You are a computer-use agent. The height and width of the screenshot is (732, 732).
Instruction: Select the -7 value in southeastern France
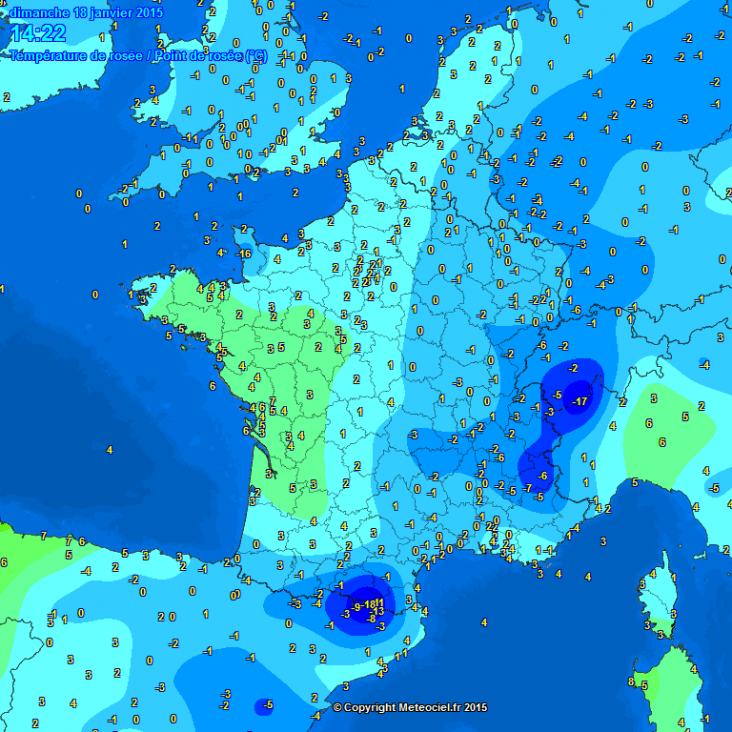click(526, 488)
